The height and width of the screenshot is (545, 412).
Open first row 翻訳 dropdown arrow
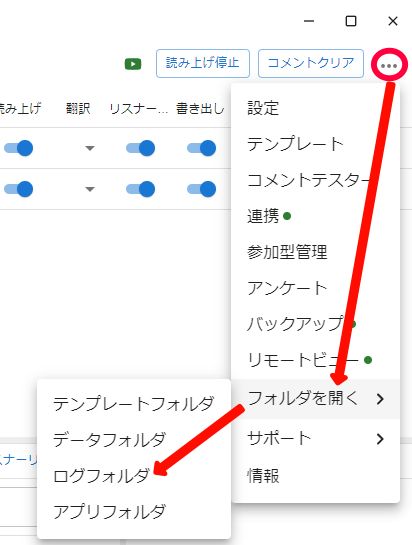(x=90, y=148)
